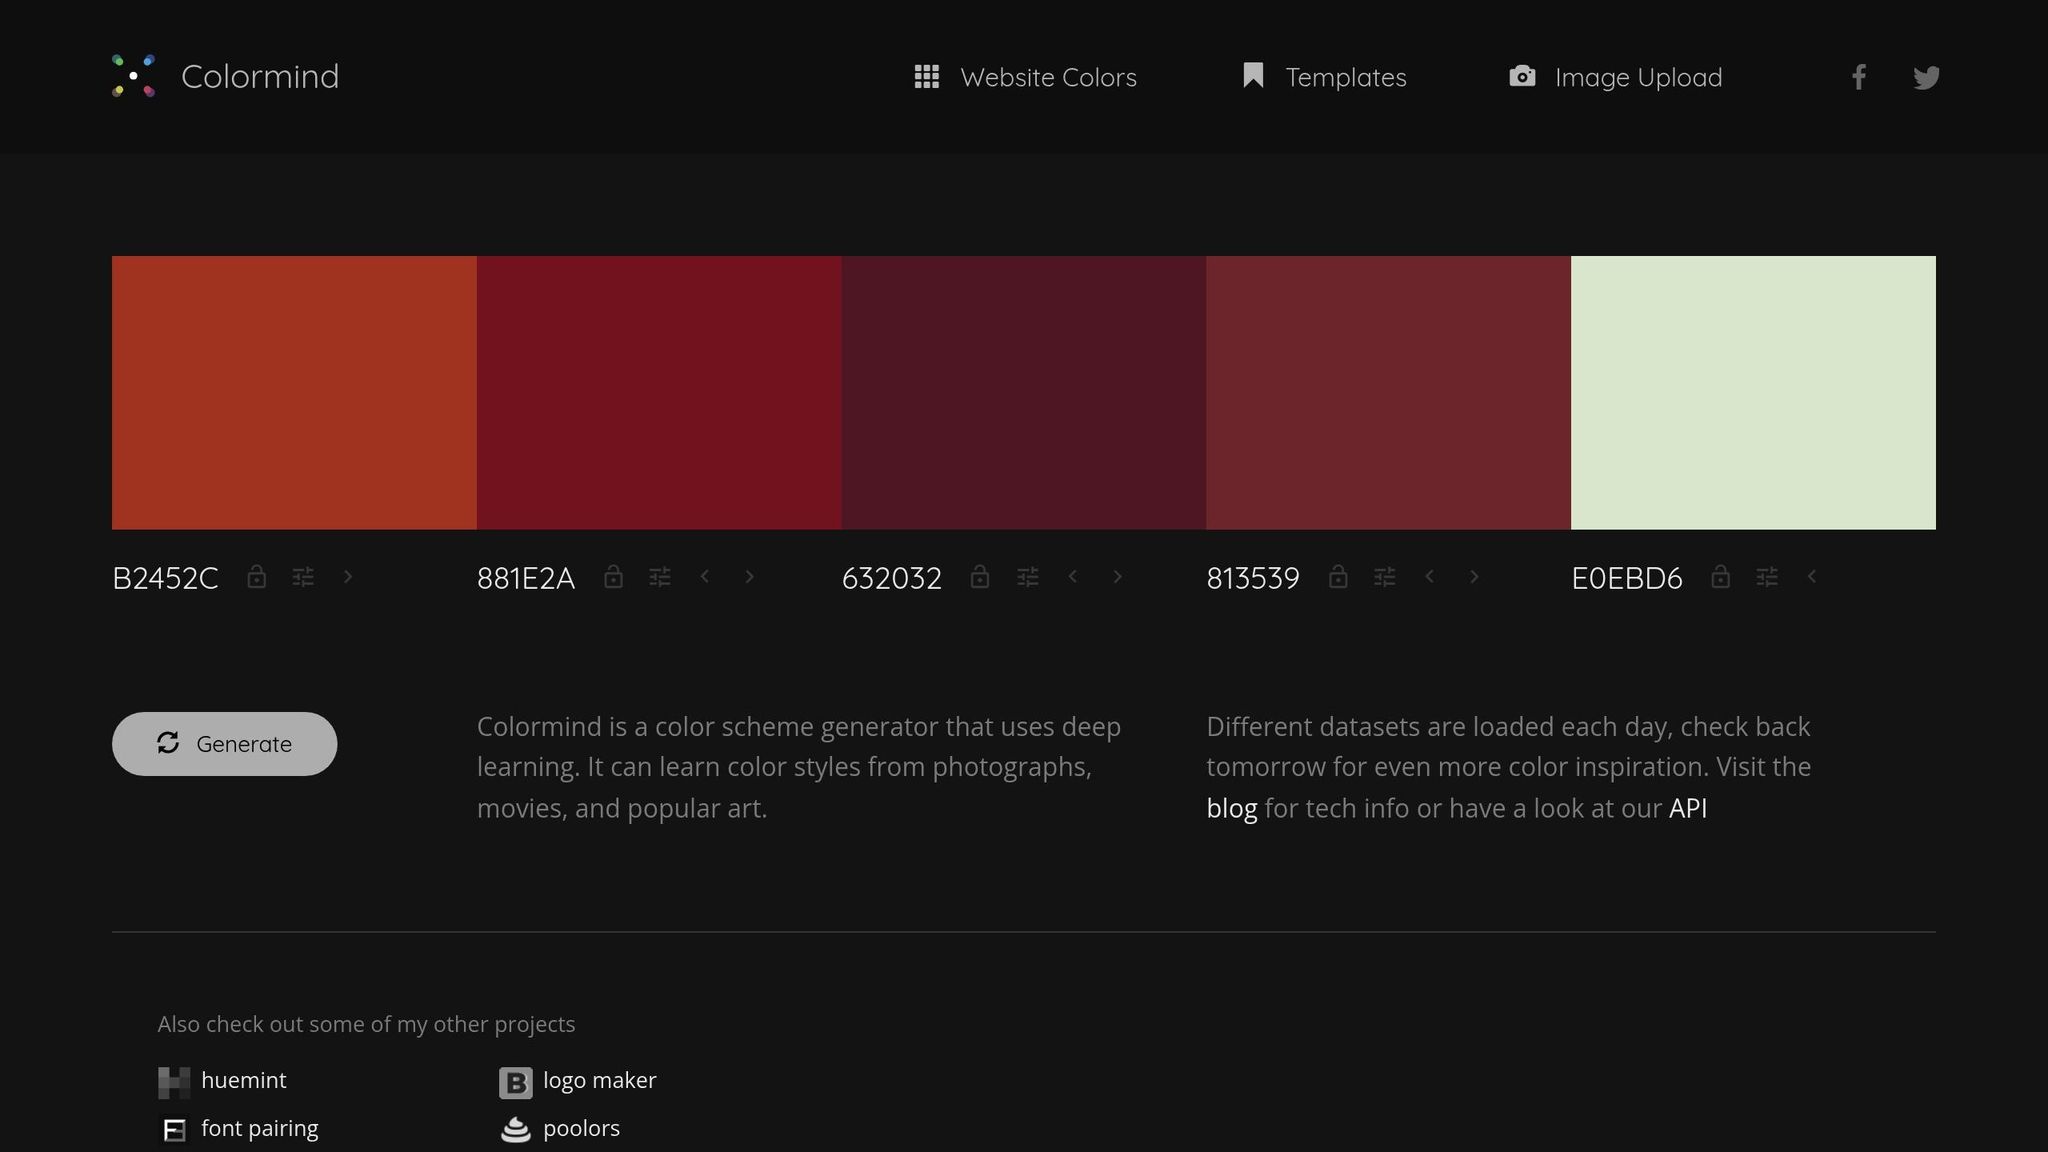The height and width of the screenshot is (1152, 2048).
Task: Click the dark red 881E2A swatch
Action: 658,392
